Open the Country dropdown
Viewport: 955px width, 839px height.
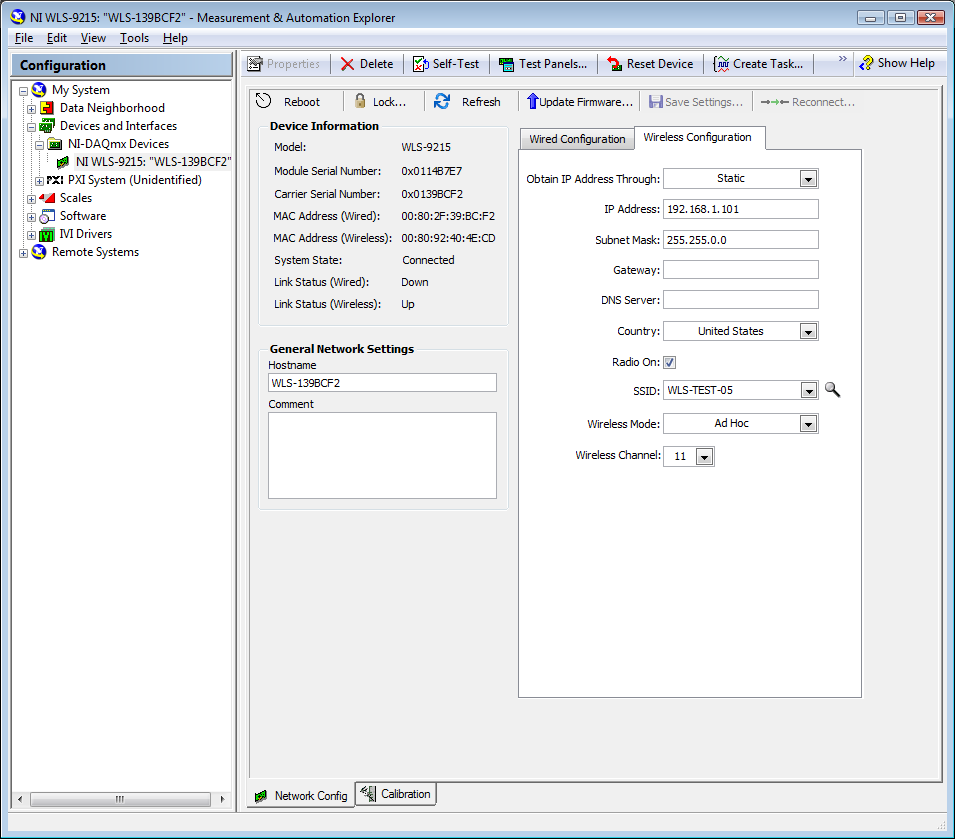809,332
